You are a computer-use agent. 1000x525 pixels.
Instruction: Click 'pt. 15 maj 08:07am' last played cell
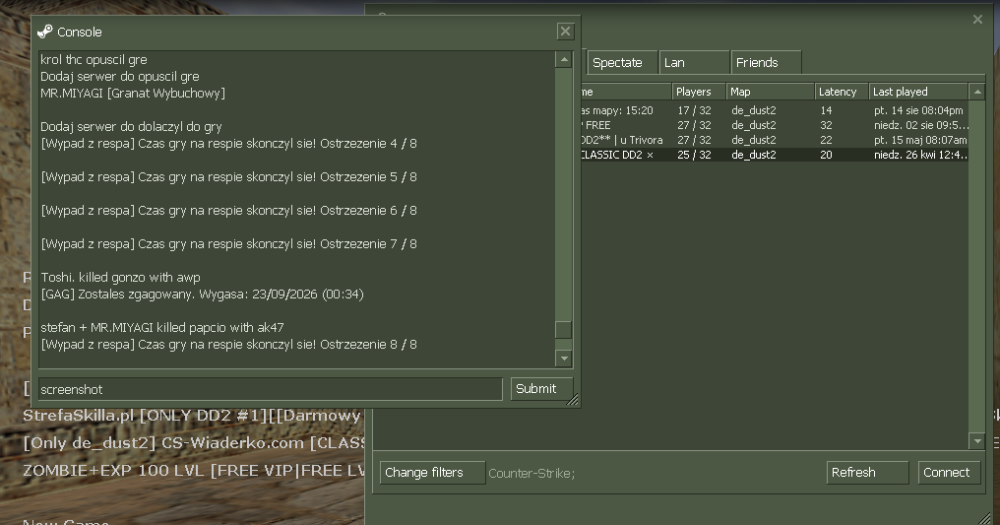tap(920, 140)
